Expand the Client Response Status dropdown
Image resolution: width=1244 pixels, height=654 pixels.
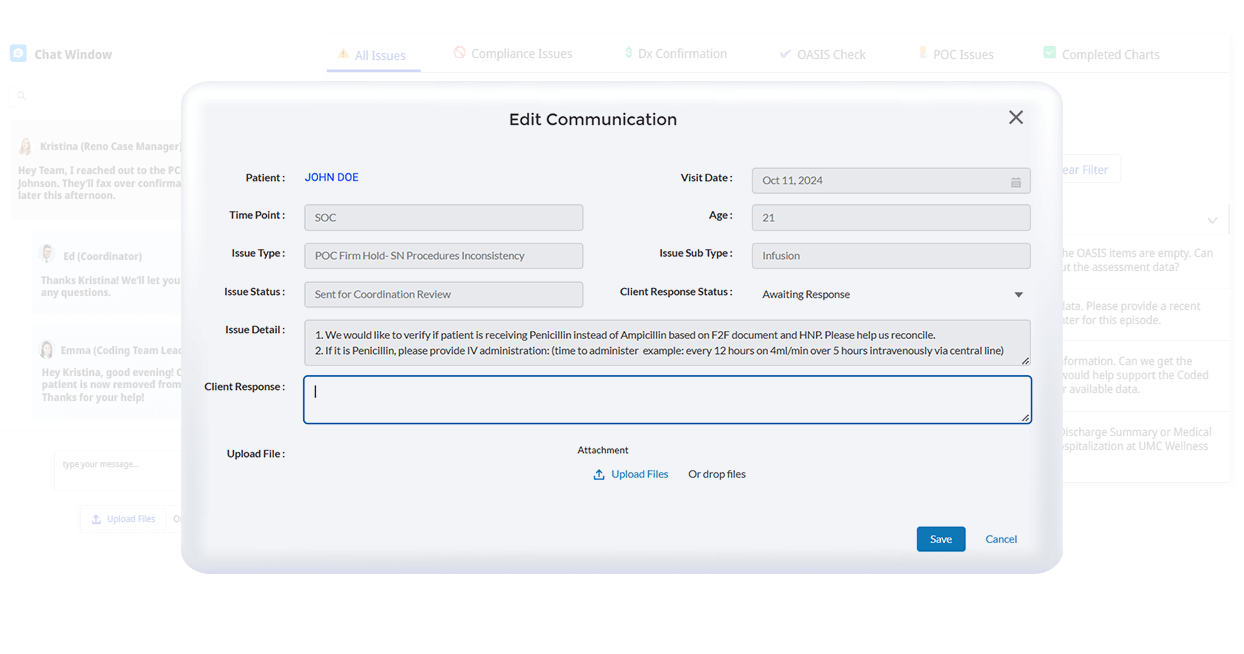pyautogui.click(x=1018, y=295)
